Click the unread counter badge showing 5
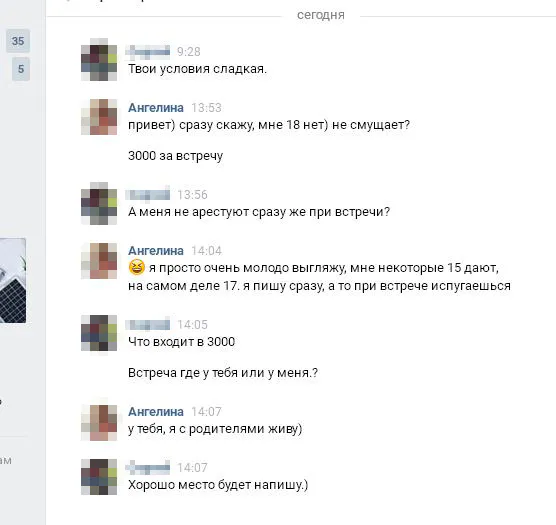Viewport: 556px width, 525px height. pos(21,69)
